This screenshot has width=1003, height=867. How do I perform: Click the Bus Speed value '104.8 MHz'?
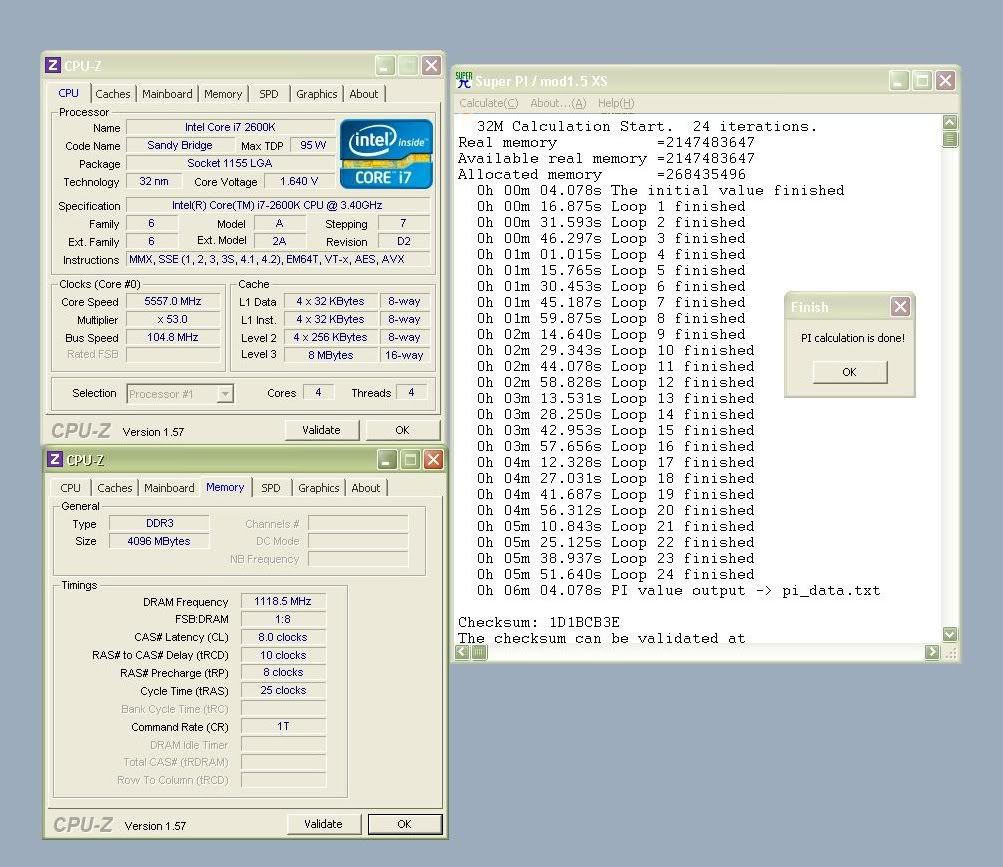pyautogui.click(x=173, y=337)
